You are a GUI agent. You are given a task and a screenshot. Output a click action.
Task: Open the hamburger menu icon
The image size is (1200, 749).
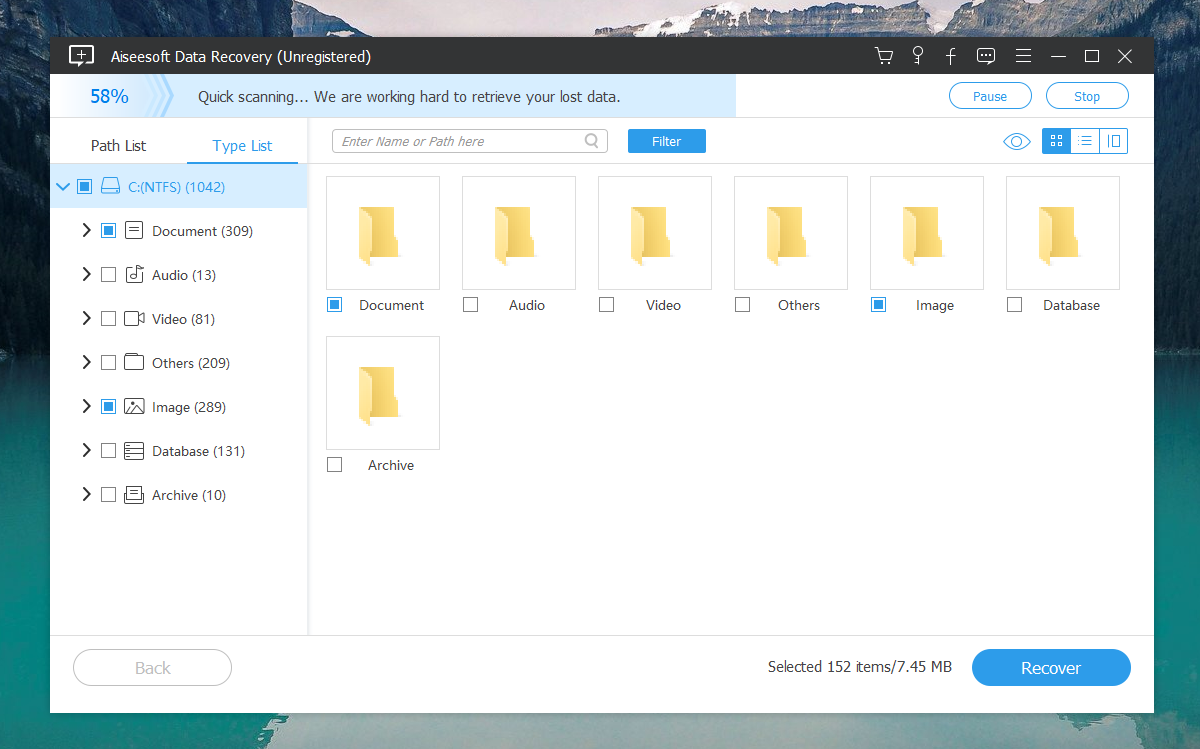click(1023, 56)
